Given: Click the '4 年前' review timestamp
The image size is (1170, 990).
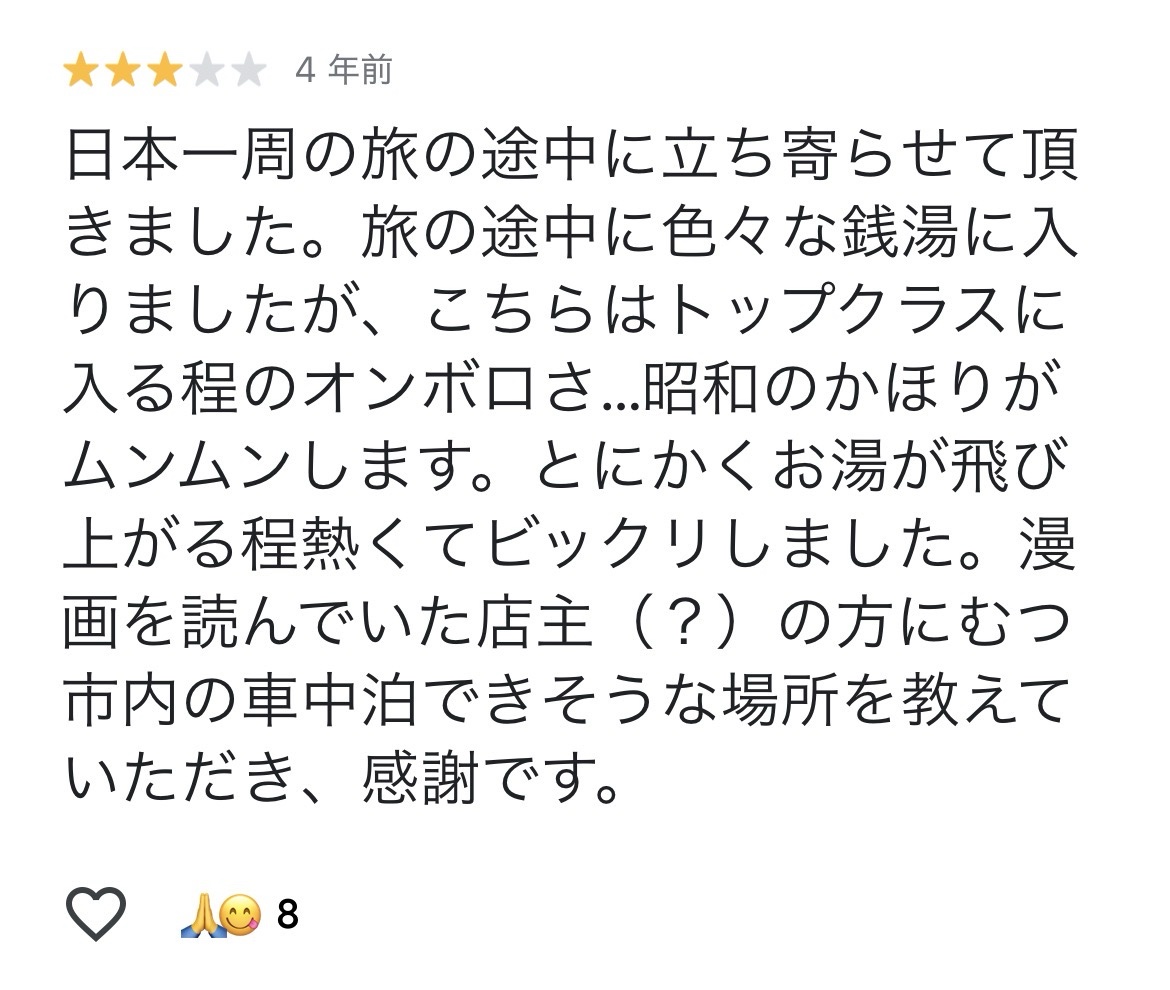Looking at the screenshot, I should pos(343,71).
